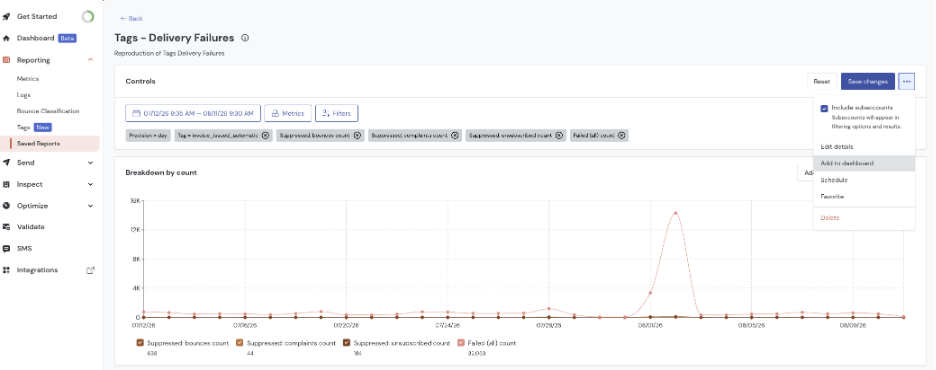Toggle Failed (all) count legend checkbox
The height and width of the screenshot is (370, 936).
pyautogui.click(x=461, y=343)
